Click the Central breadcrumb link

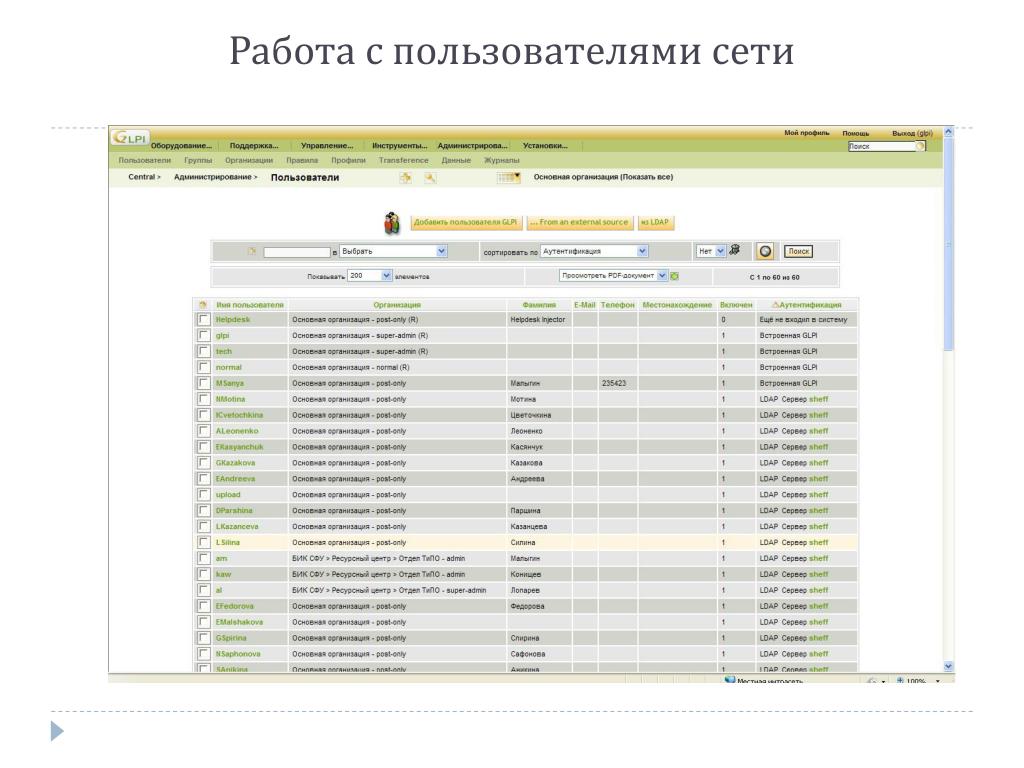[x=142, y=177]
